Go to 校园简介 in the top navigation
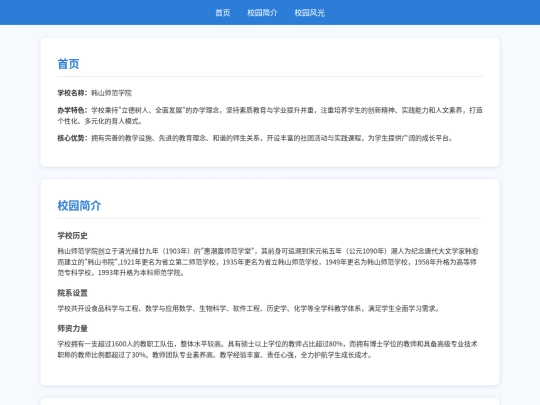Viewport: 540px width, 405px height. [262, 13]
